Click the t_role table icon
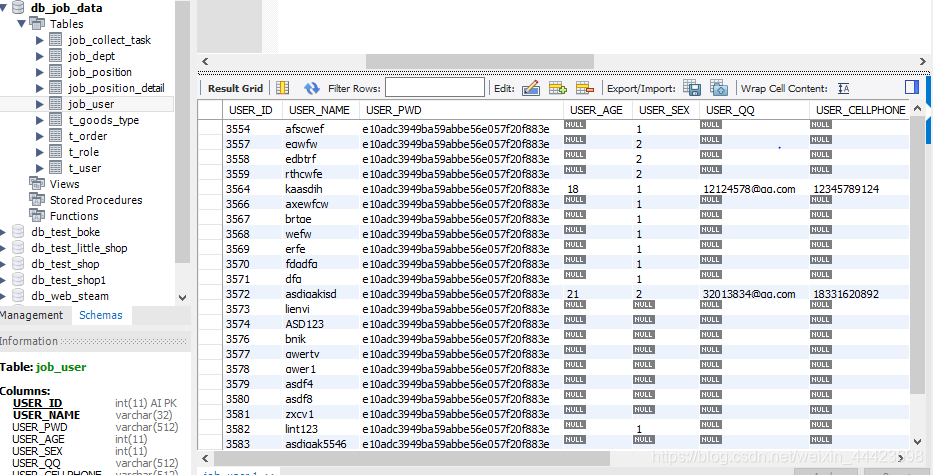 (55, 152)
